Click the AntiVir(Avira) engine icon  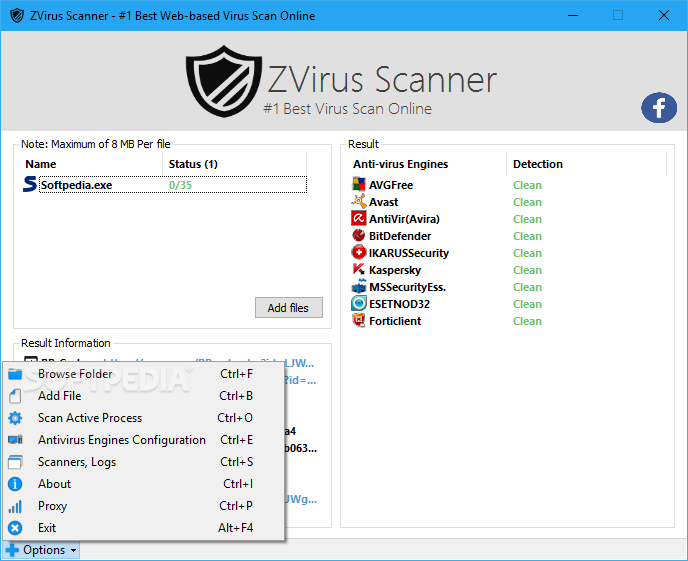point(358,218)
